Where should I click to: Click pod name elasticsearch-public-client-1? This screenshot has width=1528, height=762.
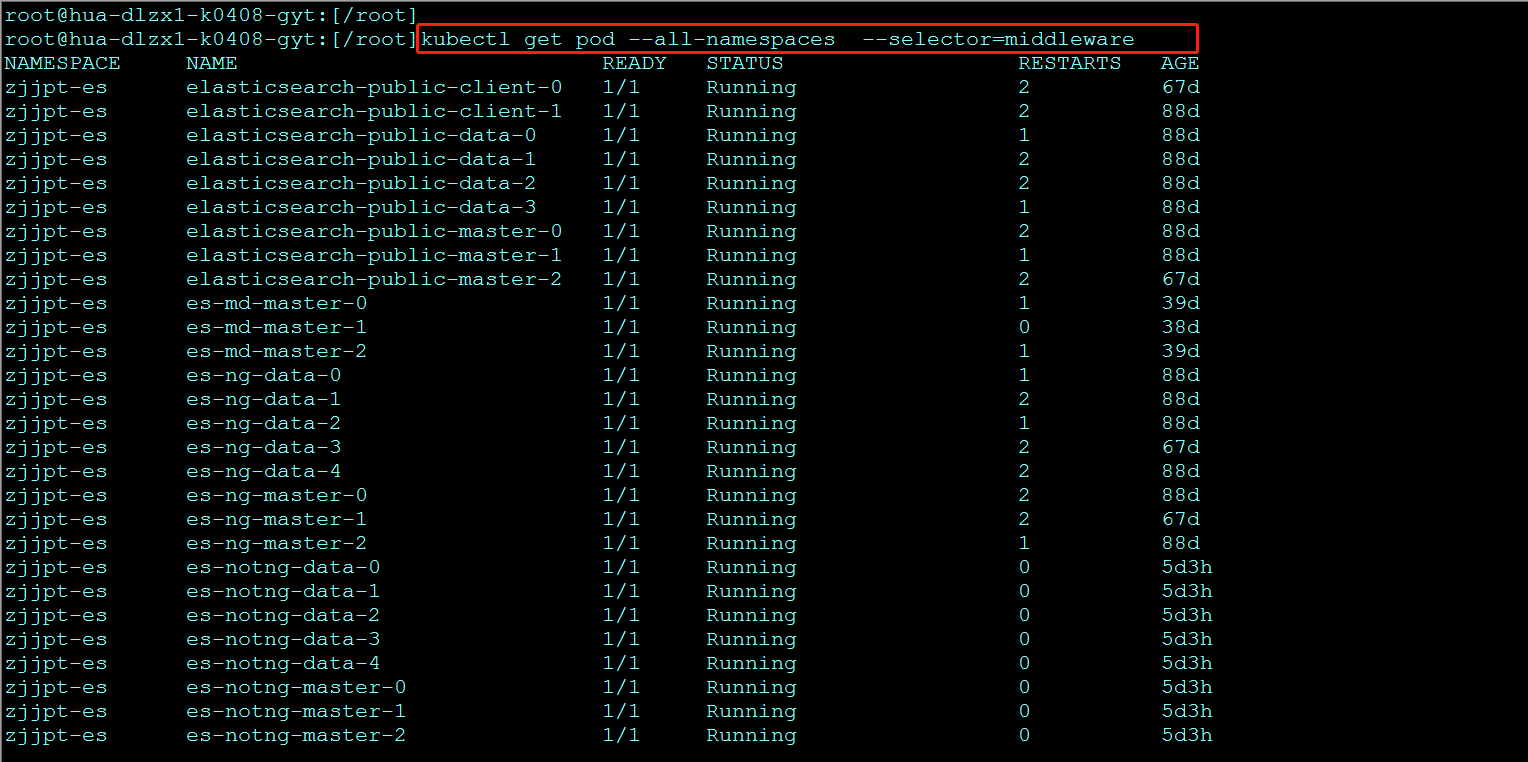tap(374, 111)
